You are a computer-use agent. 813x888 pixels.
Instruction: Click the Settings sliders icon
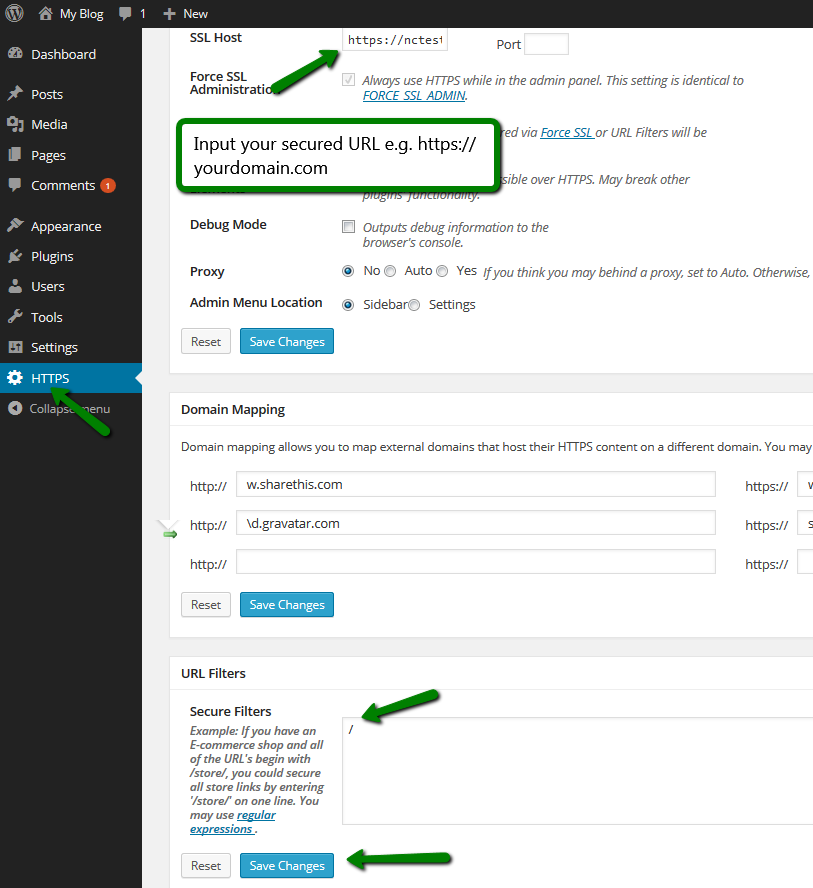15,347
